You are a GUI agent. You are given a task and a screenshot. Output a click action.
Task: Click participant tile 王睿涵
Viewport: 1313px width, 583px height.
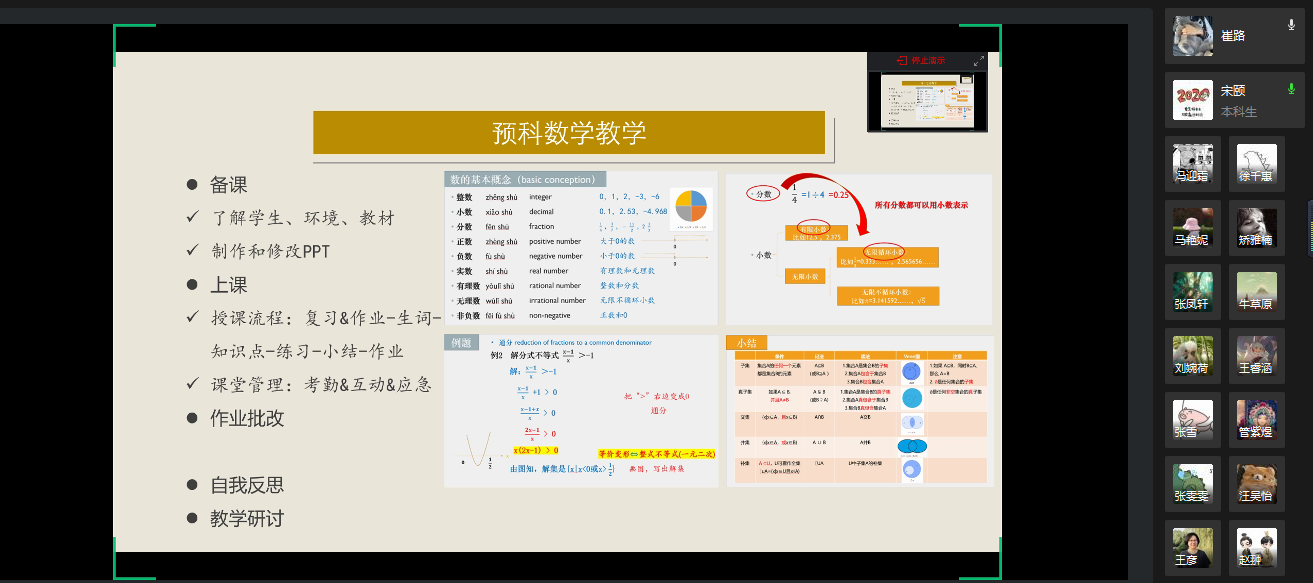pyautogui.click(x=1257, y=356)
